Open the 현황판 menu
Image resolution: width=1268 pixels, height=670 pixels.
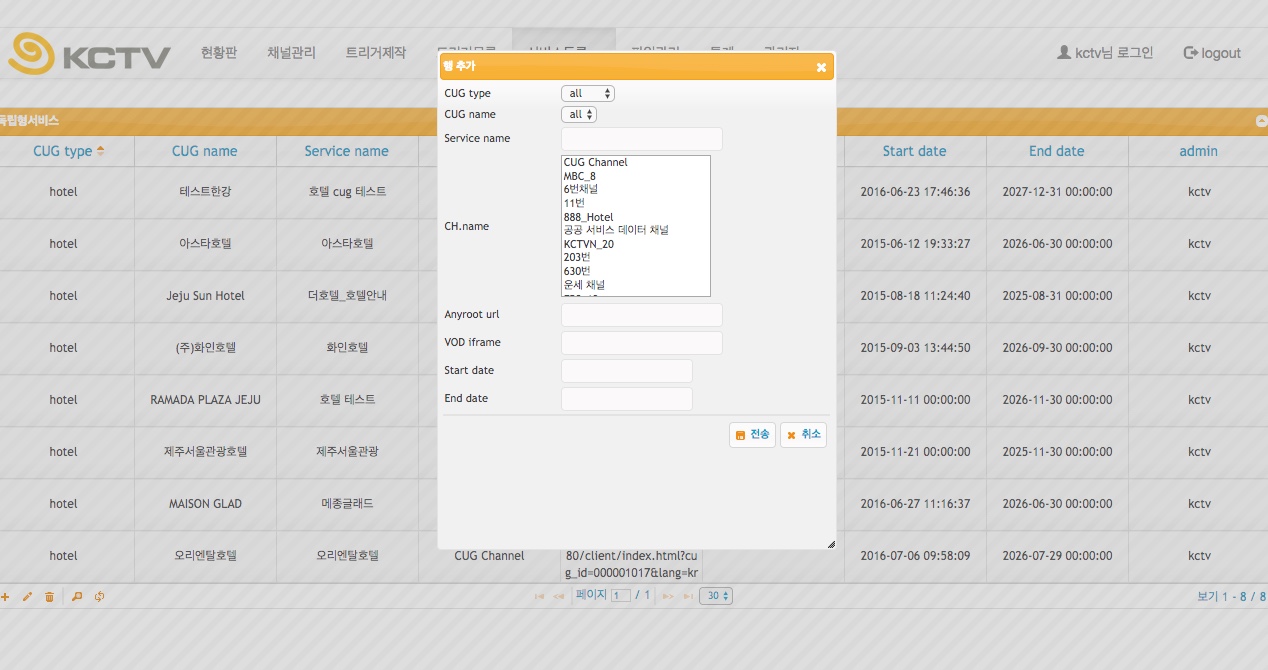[x=219, y=53]
